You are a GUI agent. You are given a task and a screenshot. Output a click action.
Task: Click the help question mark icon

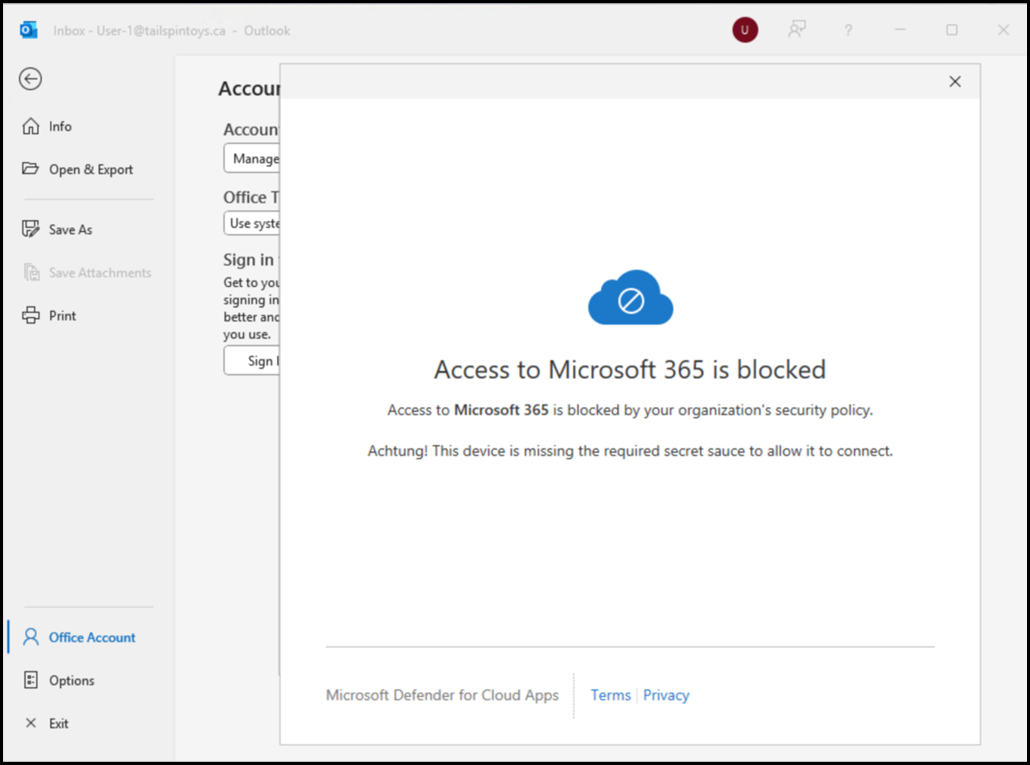(848, 30)
